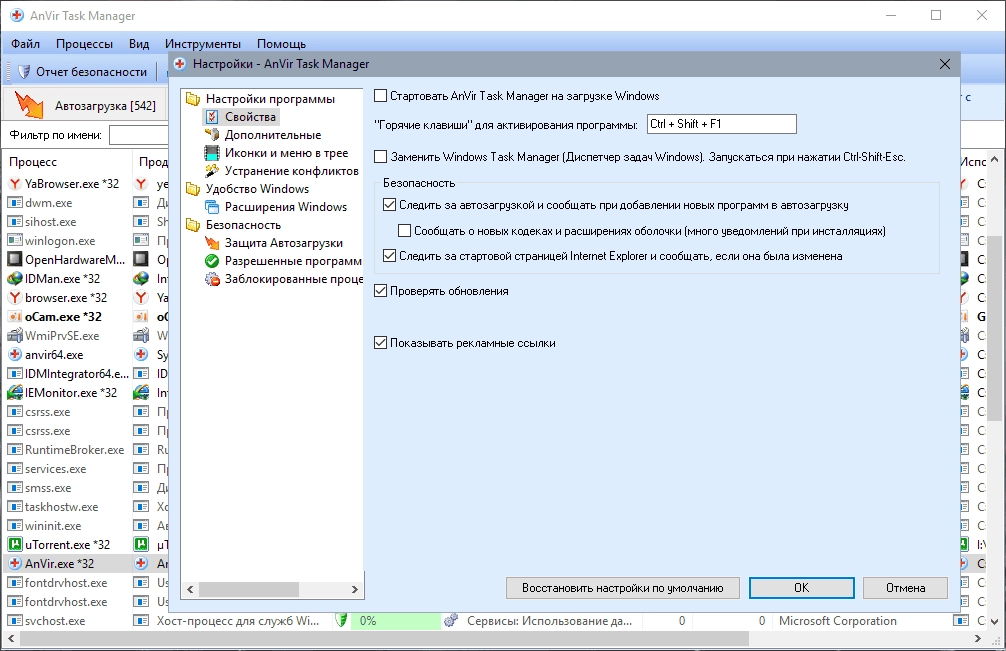
Task: Click the oCam.exe process icon
Action: 14,317
